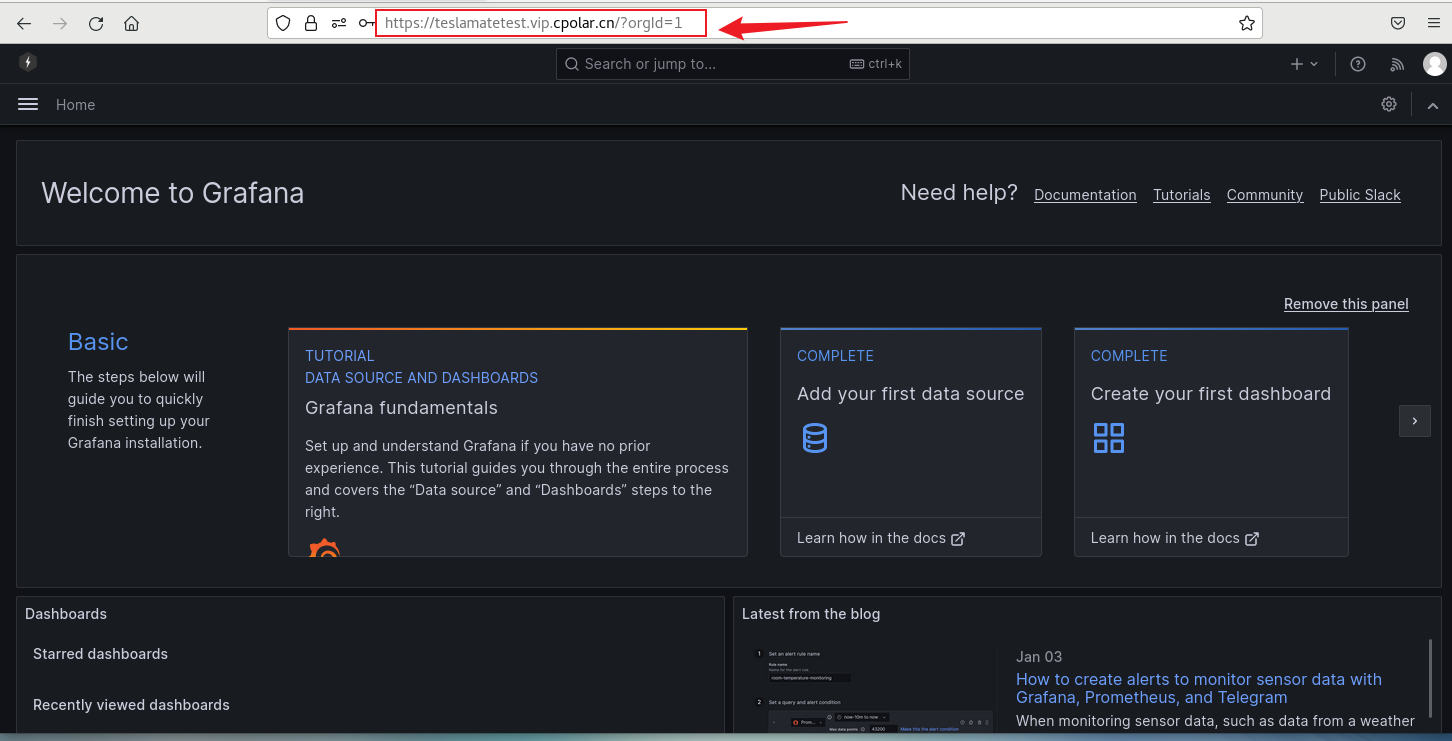
Task: Open the Tutorials help link
Action: 1182,195
